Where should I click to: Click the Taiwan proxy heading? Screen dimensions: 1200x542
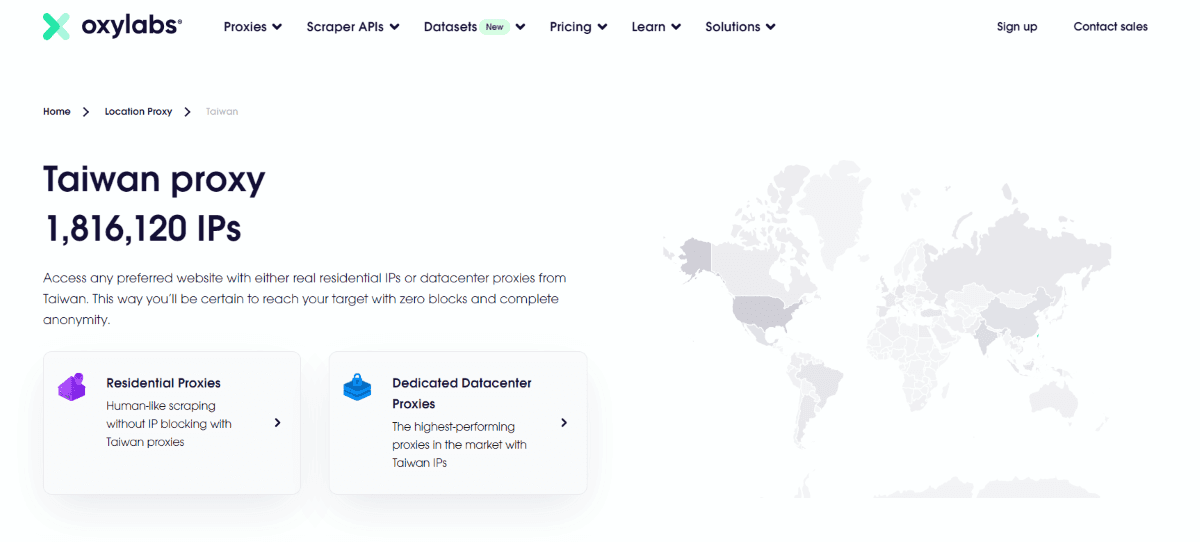click(154, 180)
